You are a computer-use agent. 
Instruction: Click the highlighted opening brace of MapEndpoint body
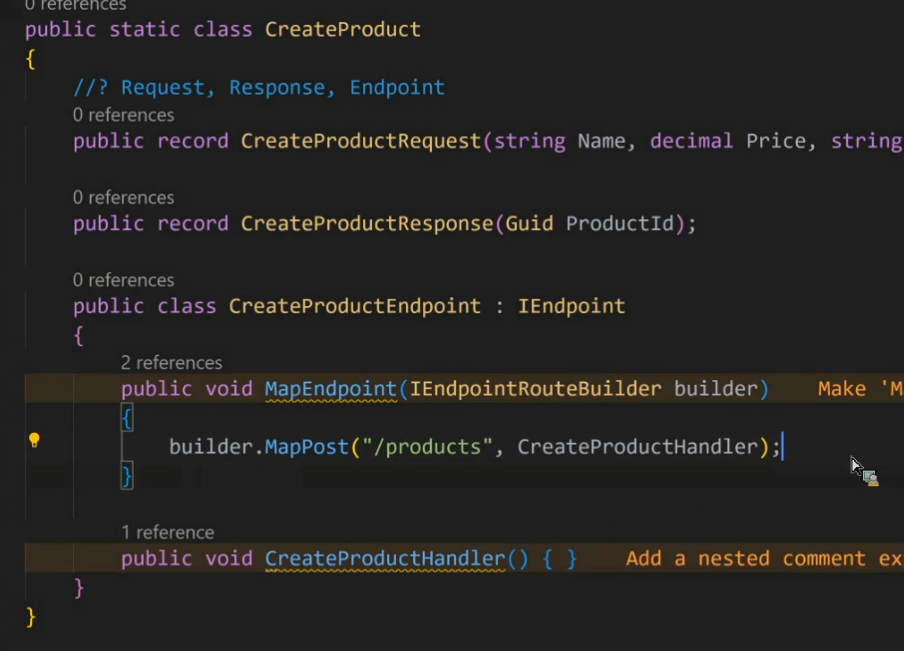[x=127, y=418]
